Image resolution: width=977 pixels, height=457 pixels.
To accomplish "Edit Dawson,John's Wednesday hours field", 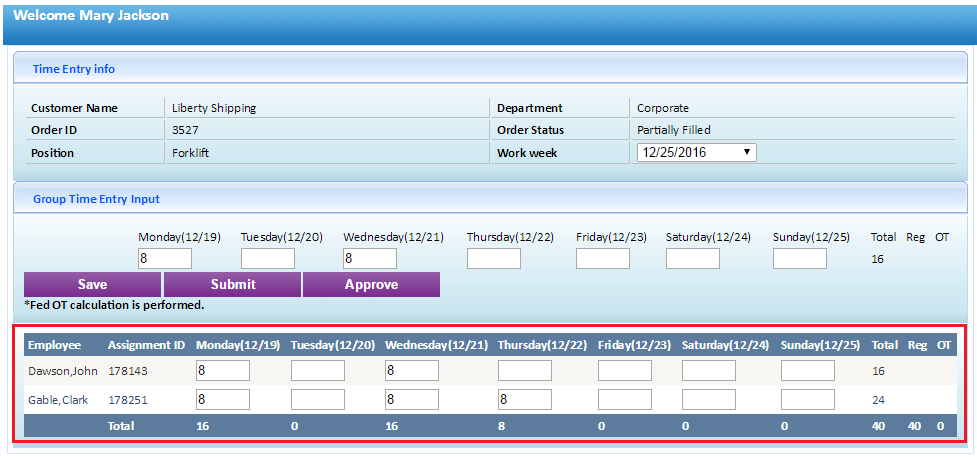I will pyautogui.click(x=412, y=370).
